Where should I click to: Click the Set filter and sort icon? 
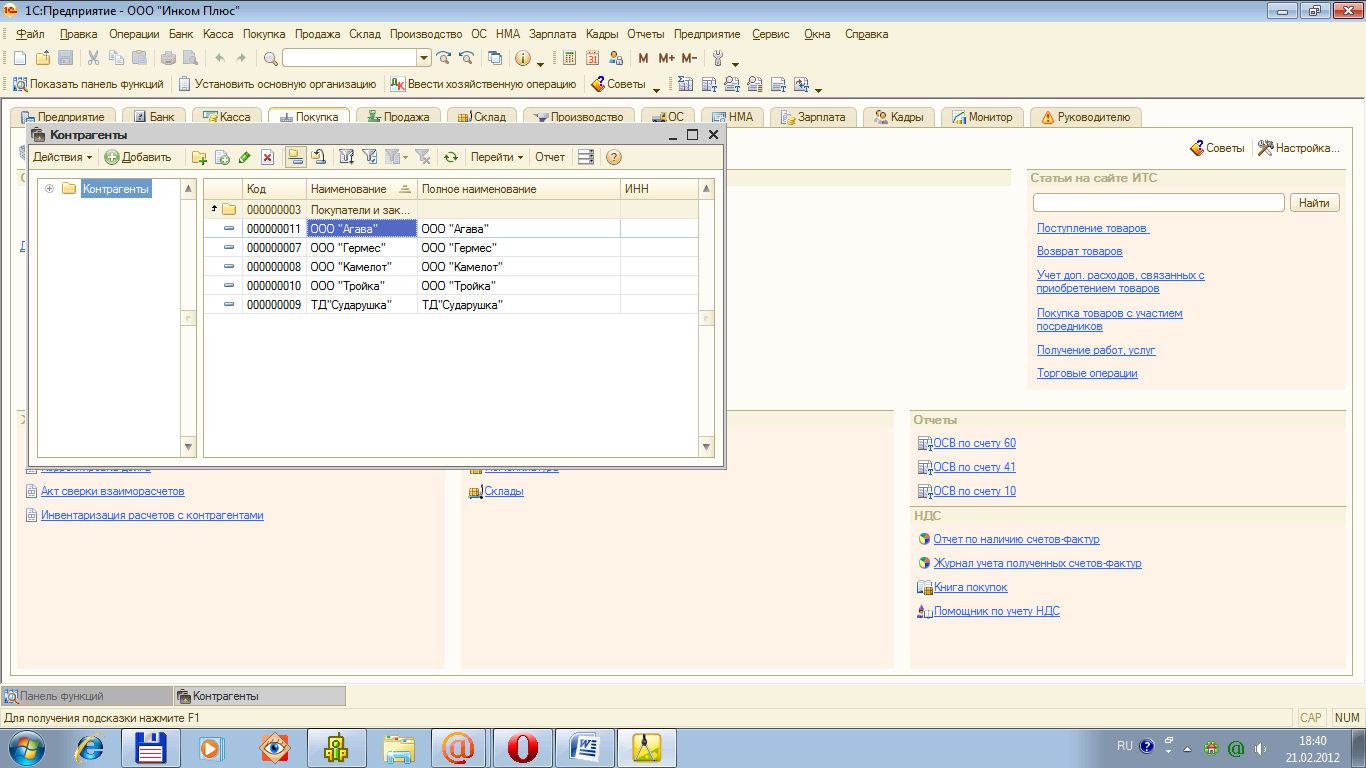347,157
